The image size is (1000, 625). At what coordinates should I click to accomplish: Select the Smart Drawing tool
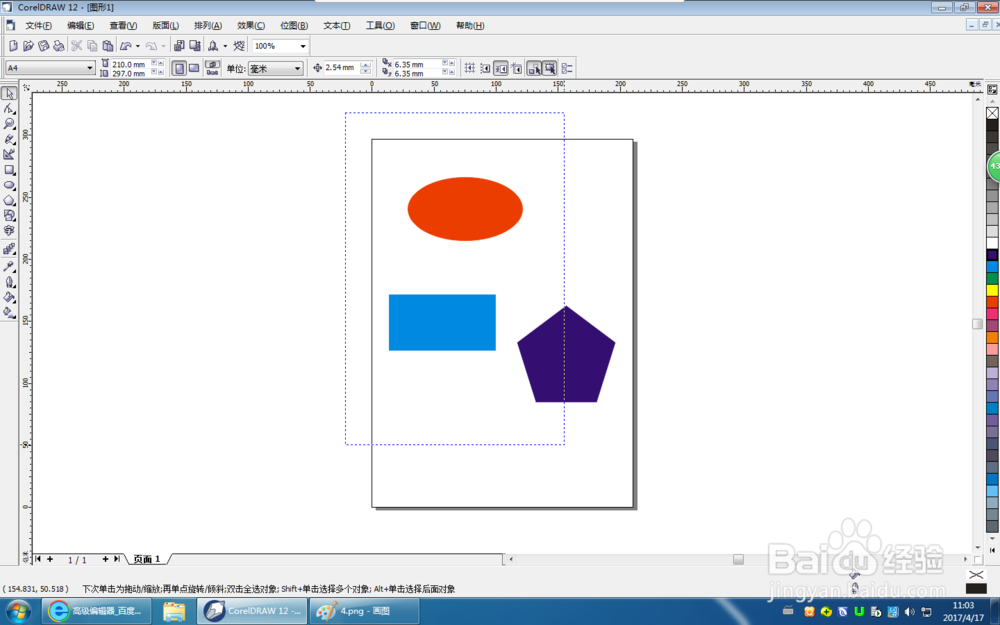tap(9, 154)
